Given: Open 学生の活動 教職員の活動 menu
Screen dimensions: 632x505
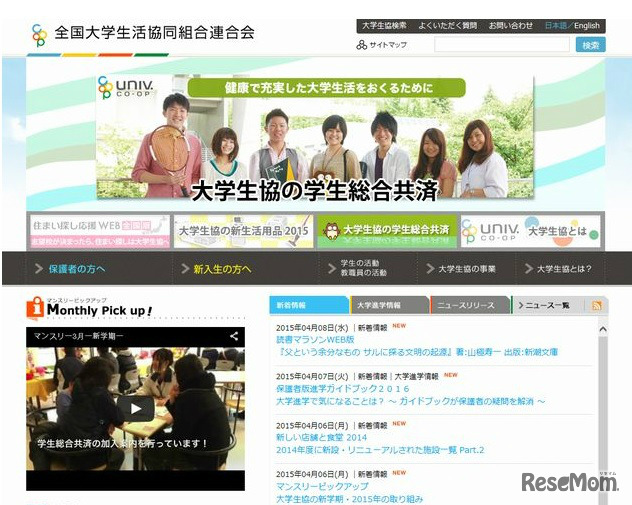Looking at the screenshot, I should [x=364, y=268].
